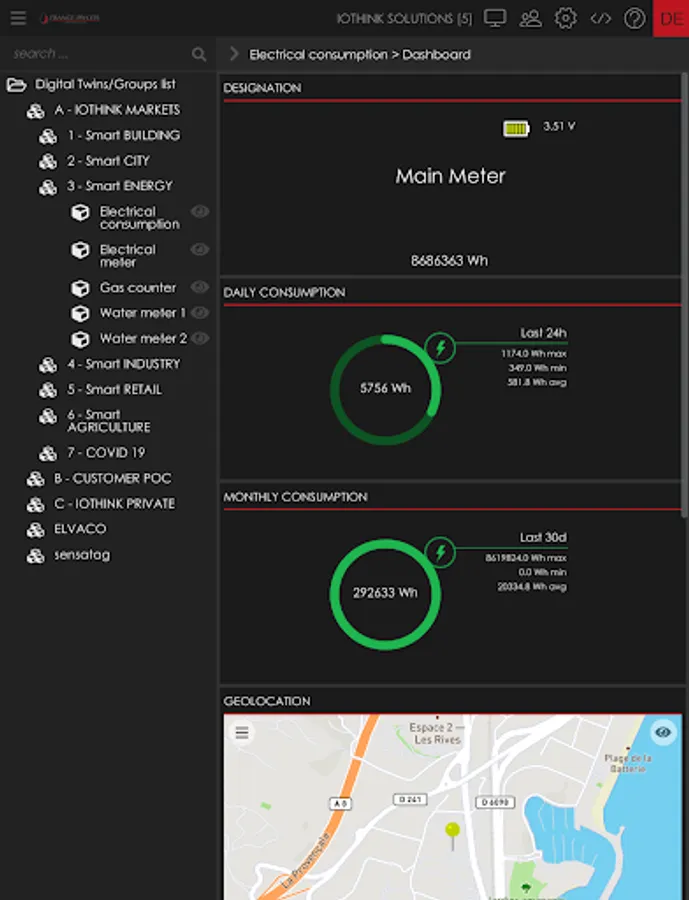Open the users management icon
The height and width of the screenshot is (900, 689).
tap(530, 18)
